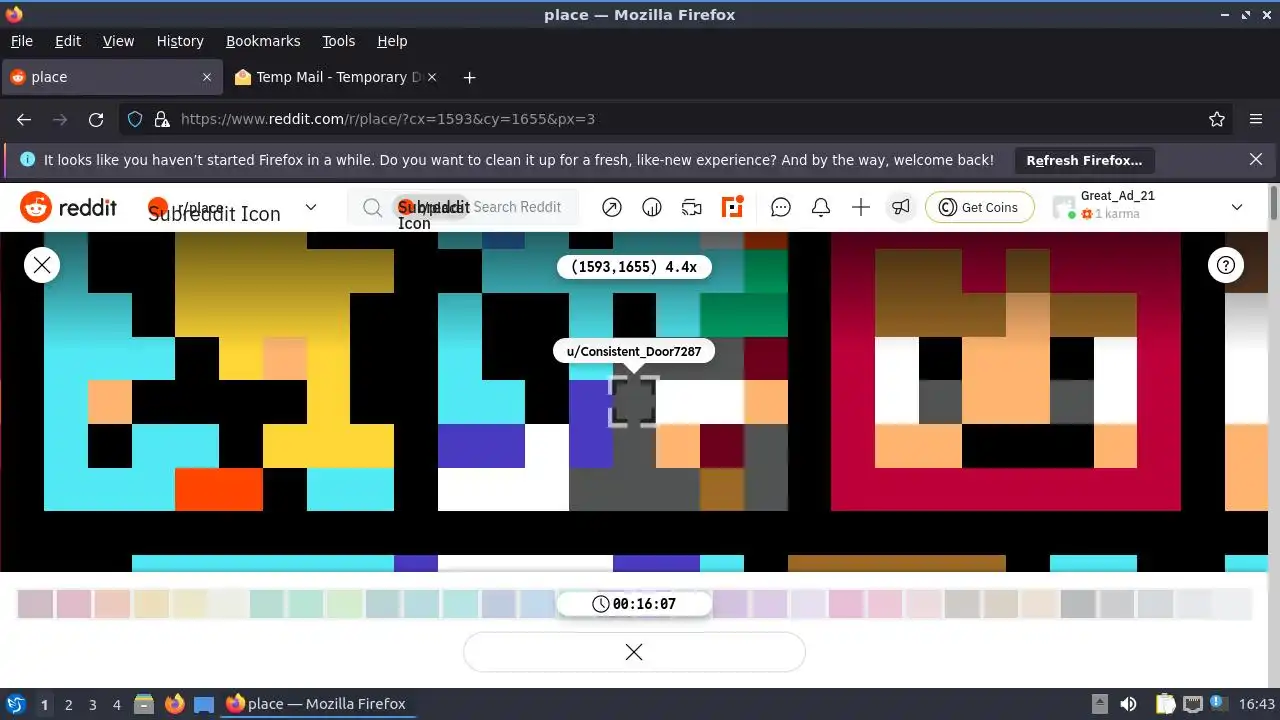Open the file manager from the taskbar
The image size is (1280, 720).
pos(142,704)
